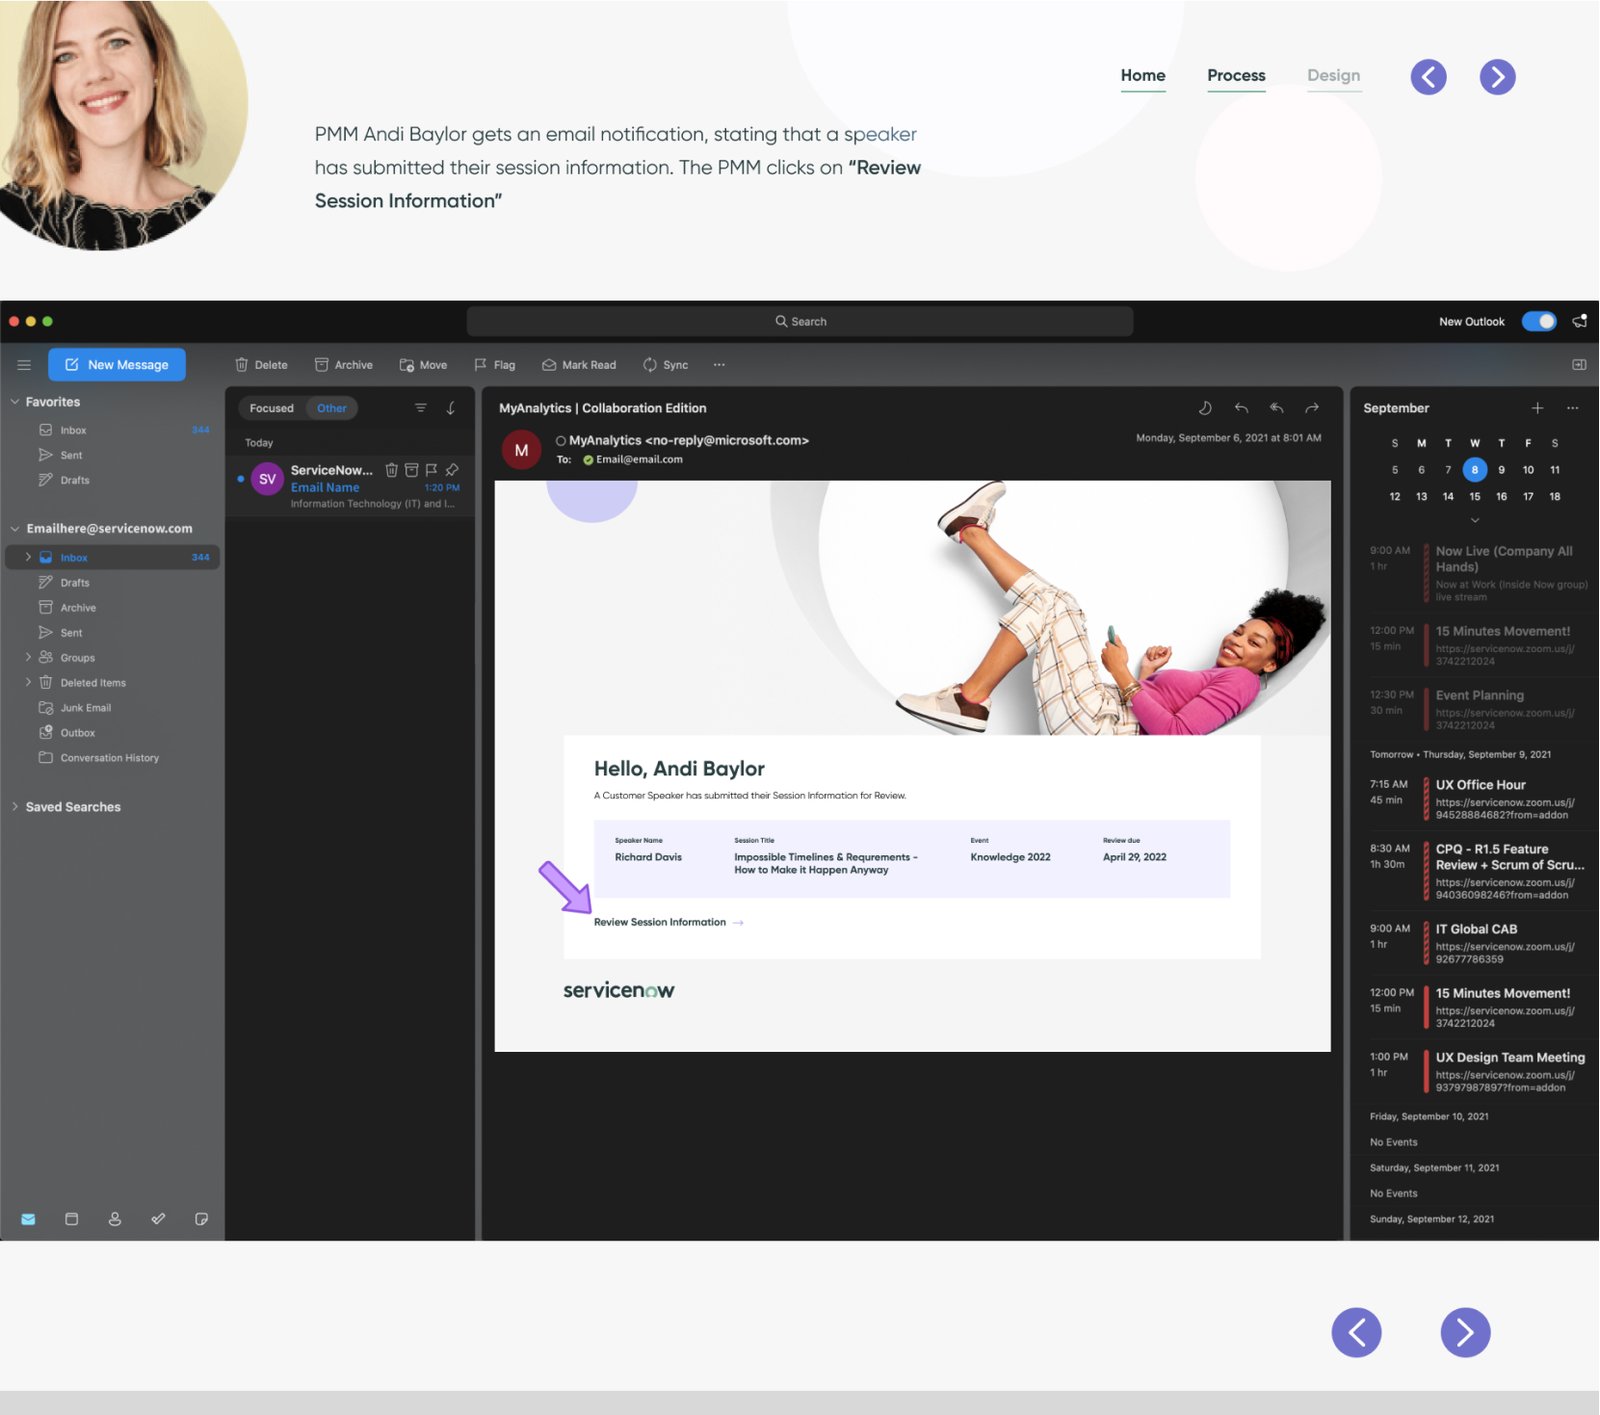Click the snooze moon icon in reading pane
This screenshot has width=1600, height=1415.
1205,408
